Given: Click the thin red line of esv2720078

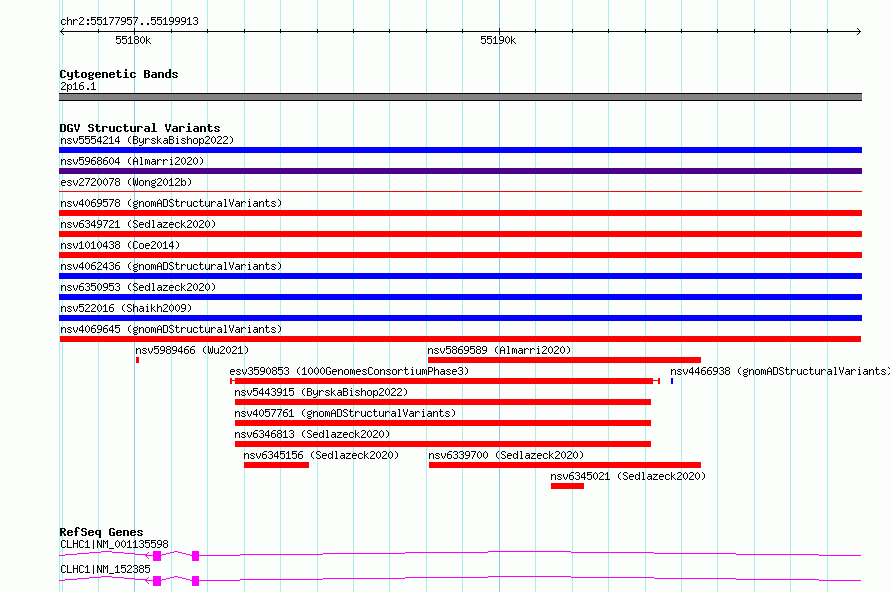Looking at the screenshot, I should (x=460, y=192).
